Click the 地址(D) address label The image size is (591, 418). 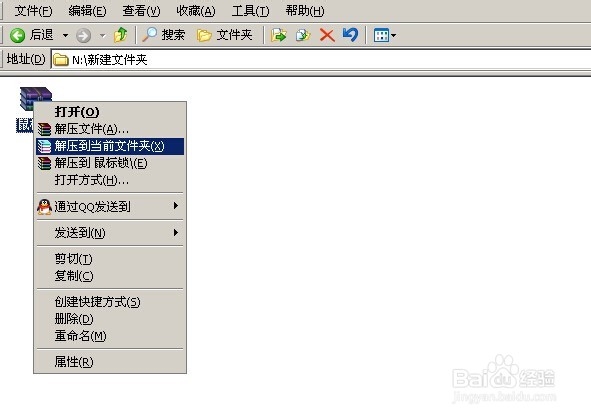pos(26,59)
